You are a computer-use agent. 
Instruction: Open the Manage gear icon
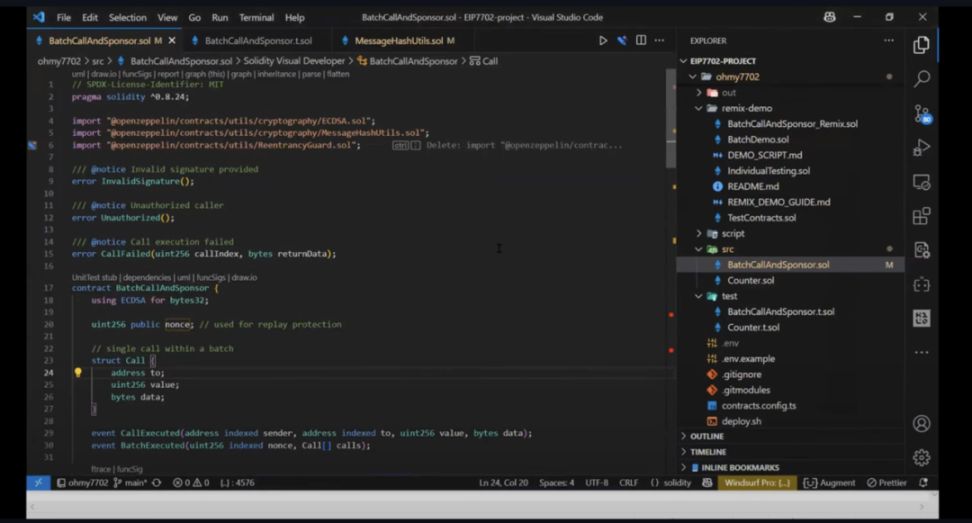point(921,457)
